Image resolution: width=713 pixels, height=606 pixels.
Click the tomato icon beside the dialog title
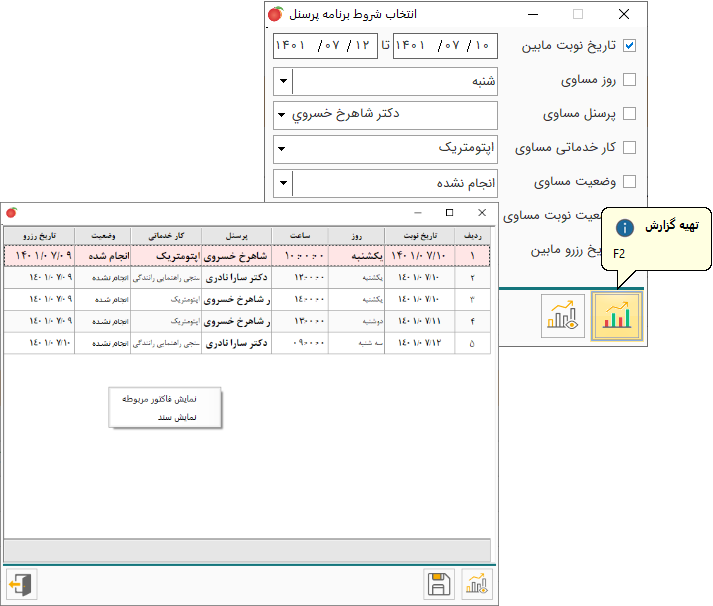click(x=274, y=15)
